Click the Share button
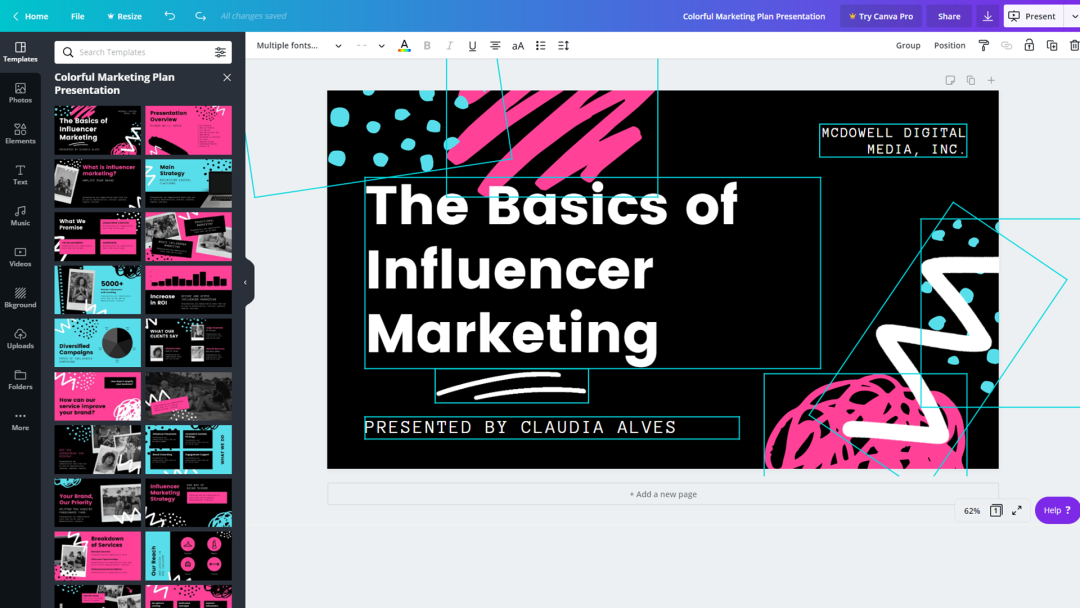1080x608 pixels. coord(948,16)
